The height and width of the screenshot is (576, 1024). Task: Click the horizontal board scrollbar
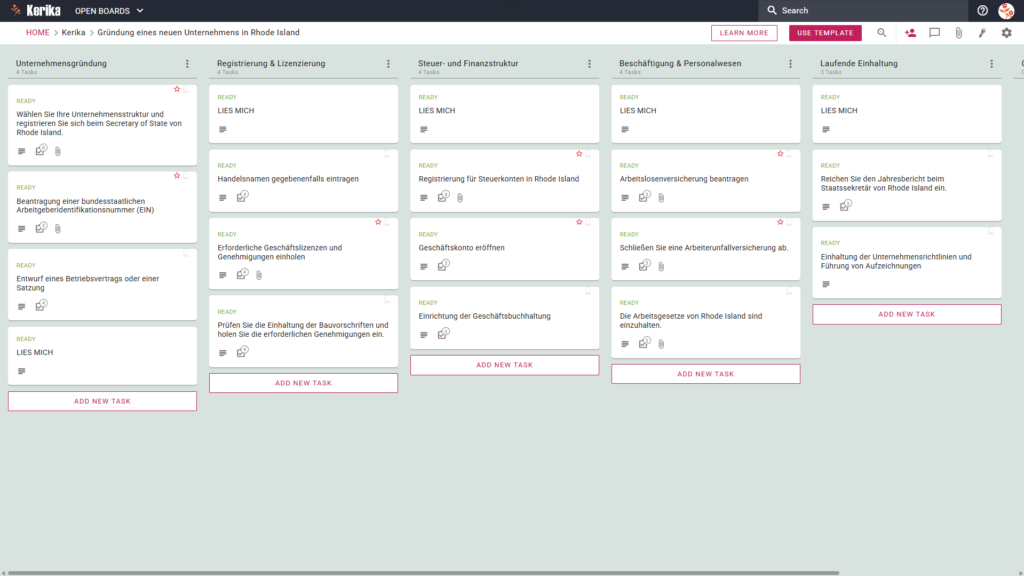(423, 573)
